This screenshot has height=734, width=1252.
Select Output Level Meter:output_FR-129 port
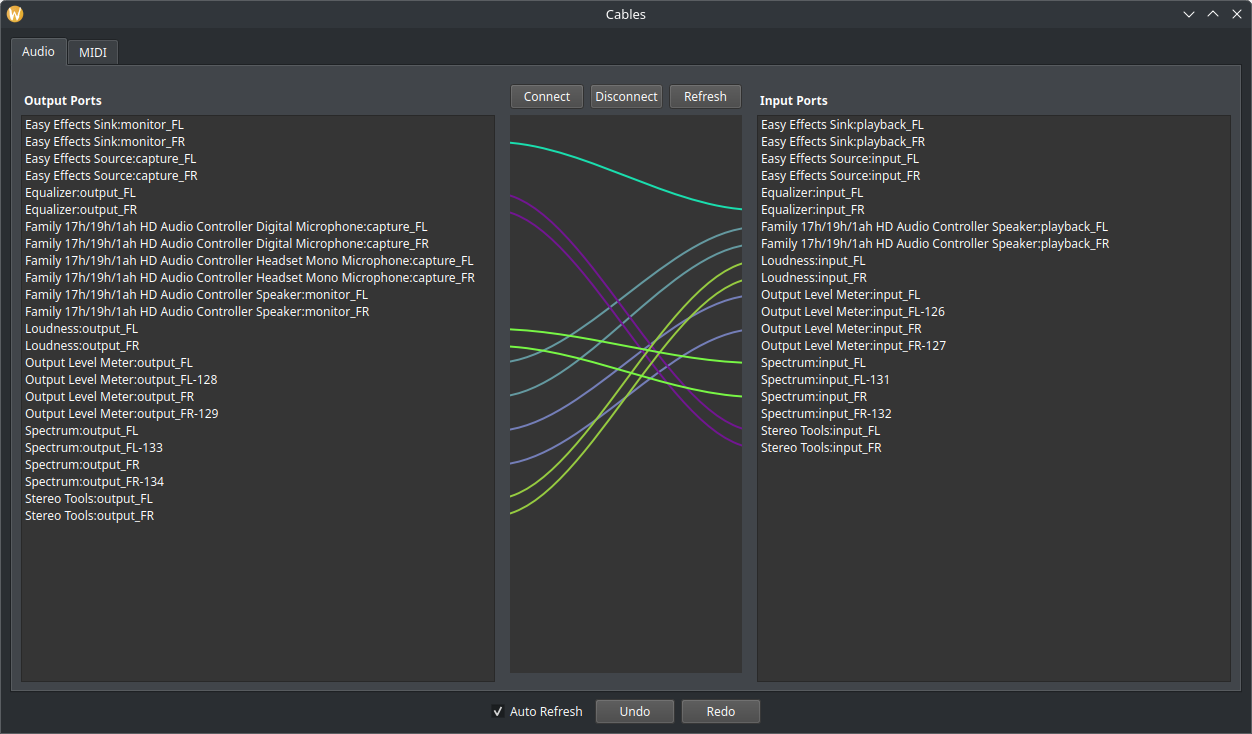(x=121, y=414)
